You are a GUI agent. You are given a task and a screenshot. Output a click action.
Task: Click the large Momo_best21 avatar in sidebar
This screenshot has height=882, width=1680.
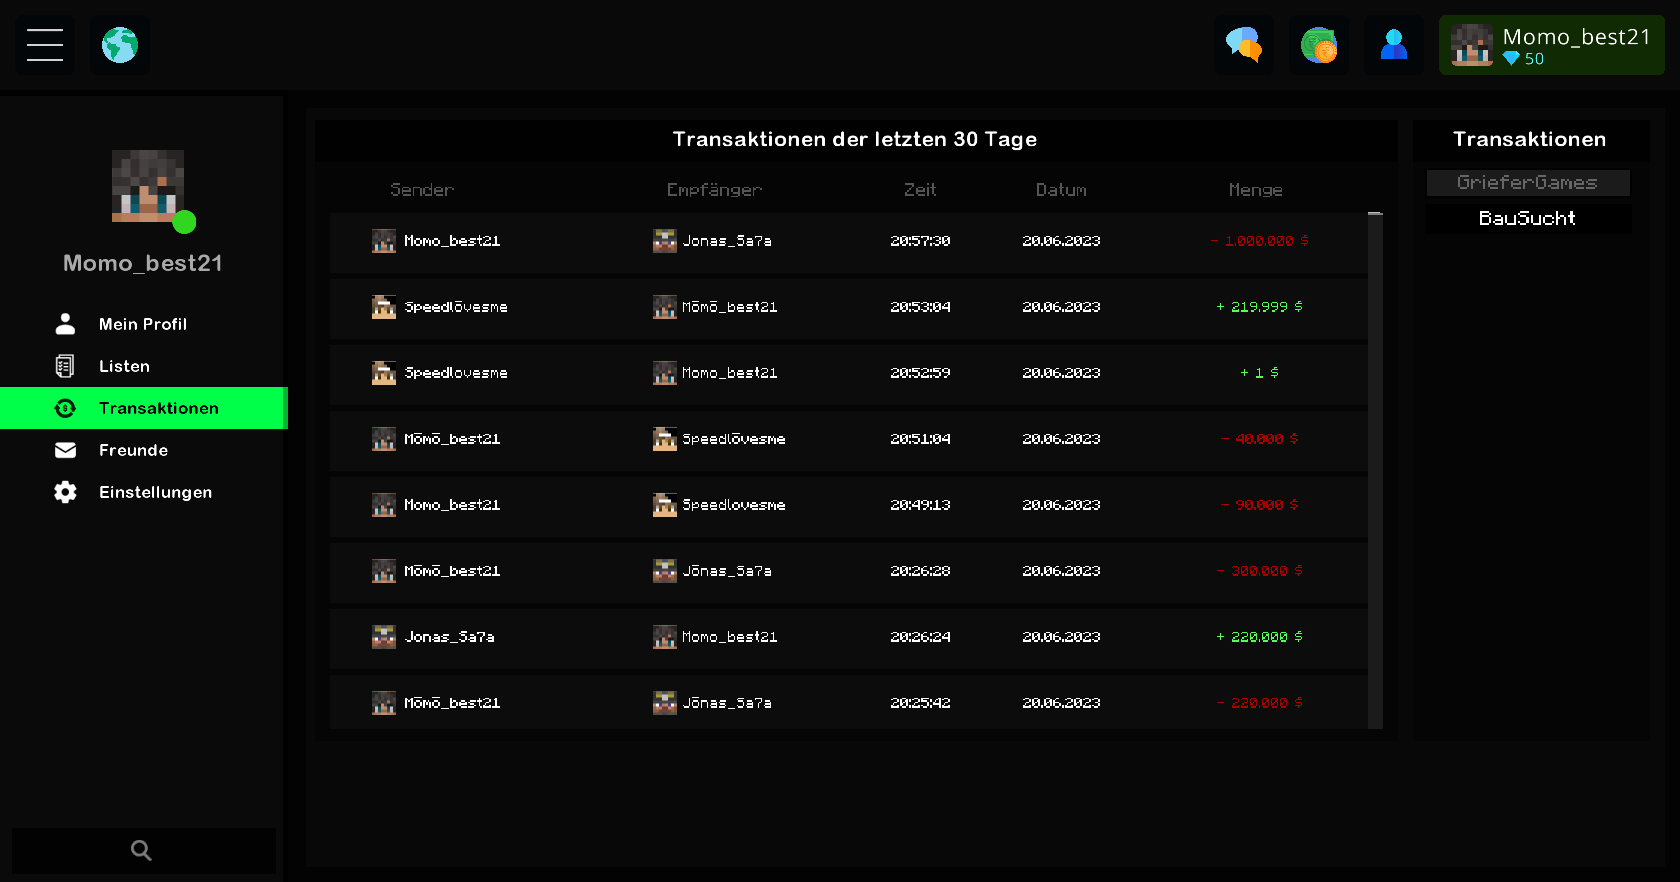(148, 186)
